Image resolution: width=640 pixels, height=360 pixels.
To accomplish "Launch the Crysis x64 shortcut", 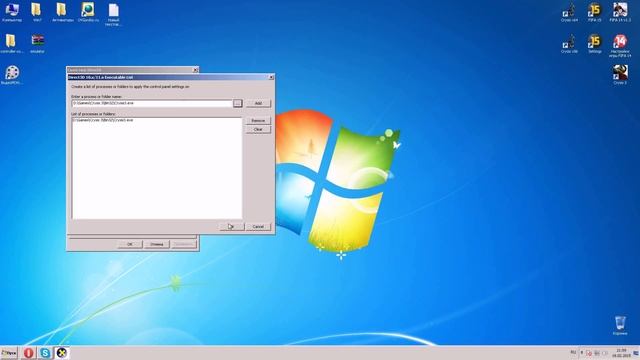I will [569, 12].
